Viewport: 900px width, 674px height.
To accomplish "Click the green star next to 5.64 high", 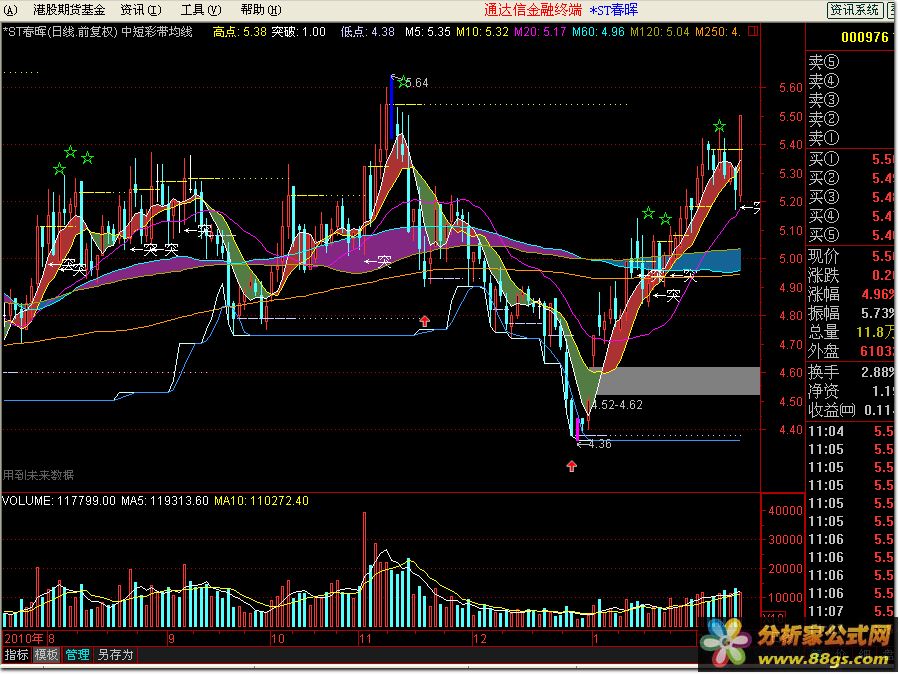I will point(402,81).
